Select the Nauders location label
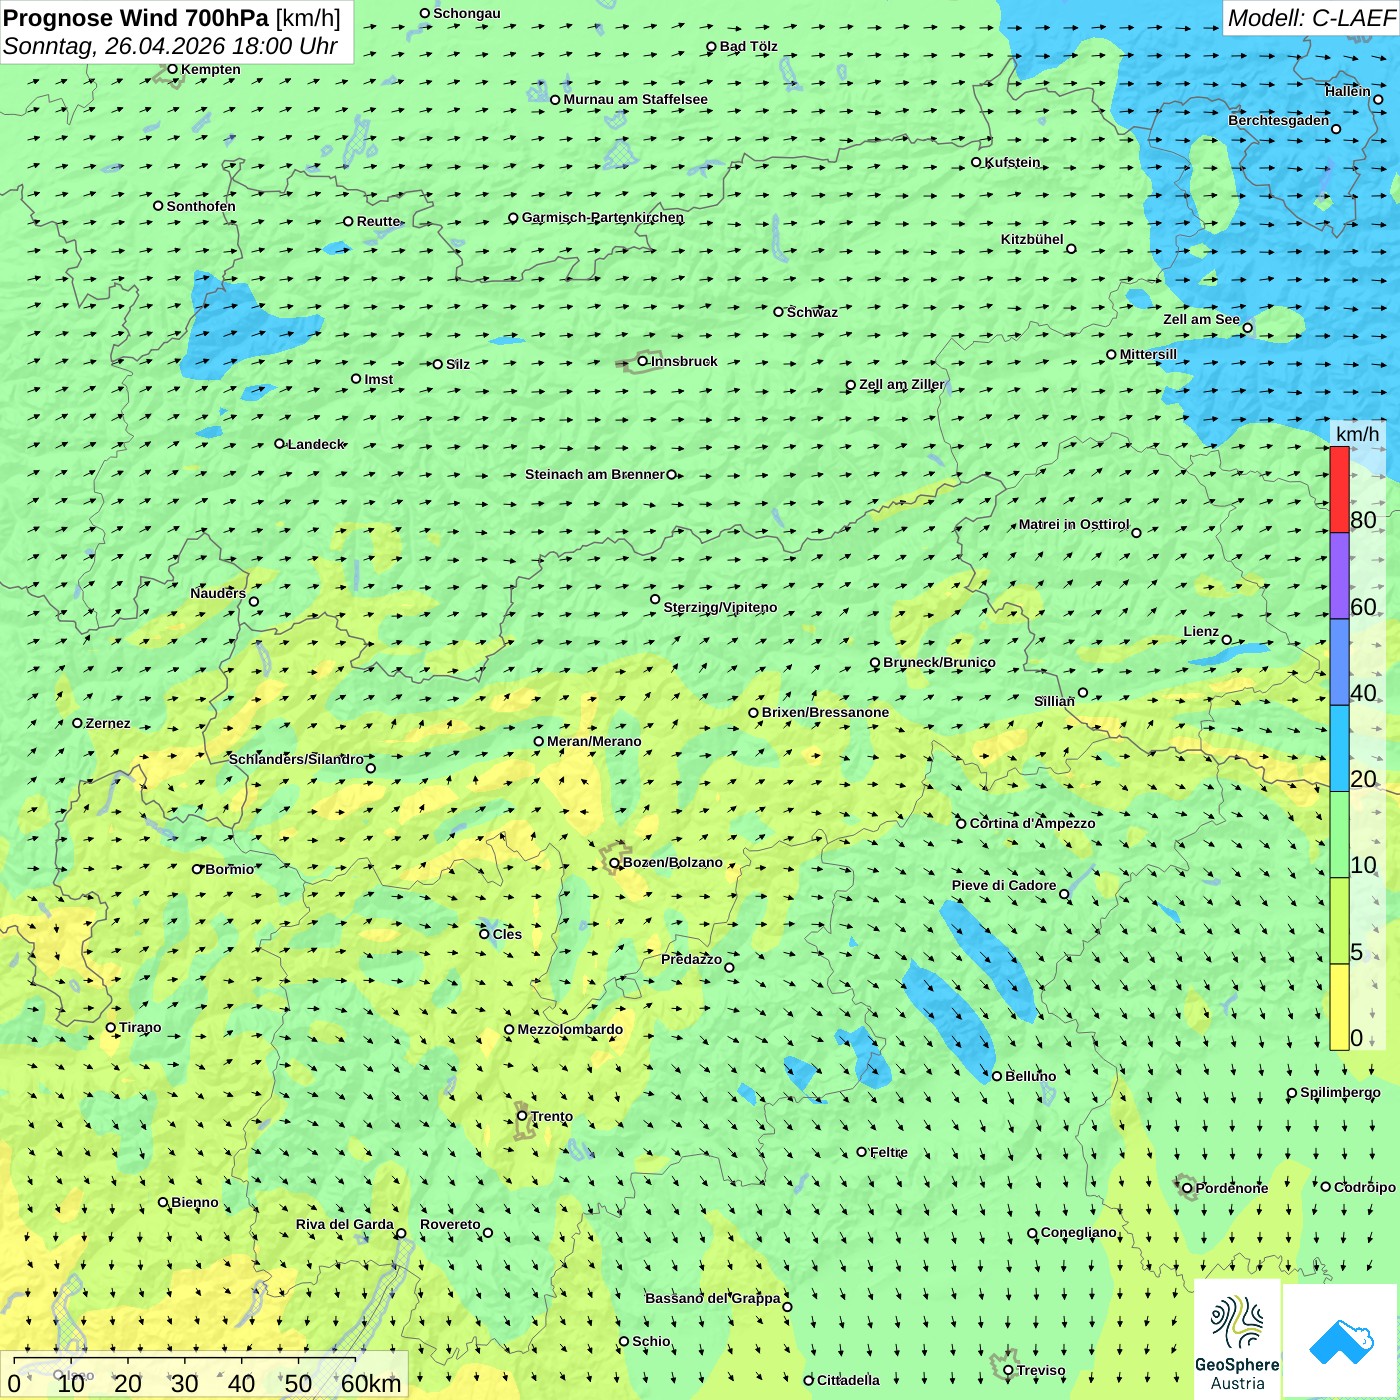Image resolution: width=1400 pixels, height=1400 pixels. (218, 593)
